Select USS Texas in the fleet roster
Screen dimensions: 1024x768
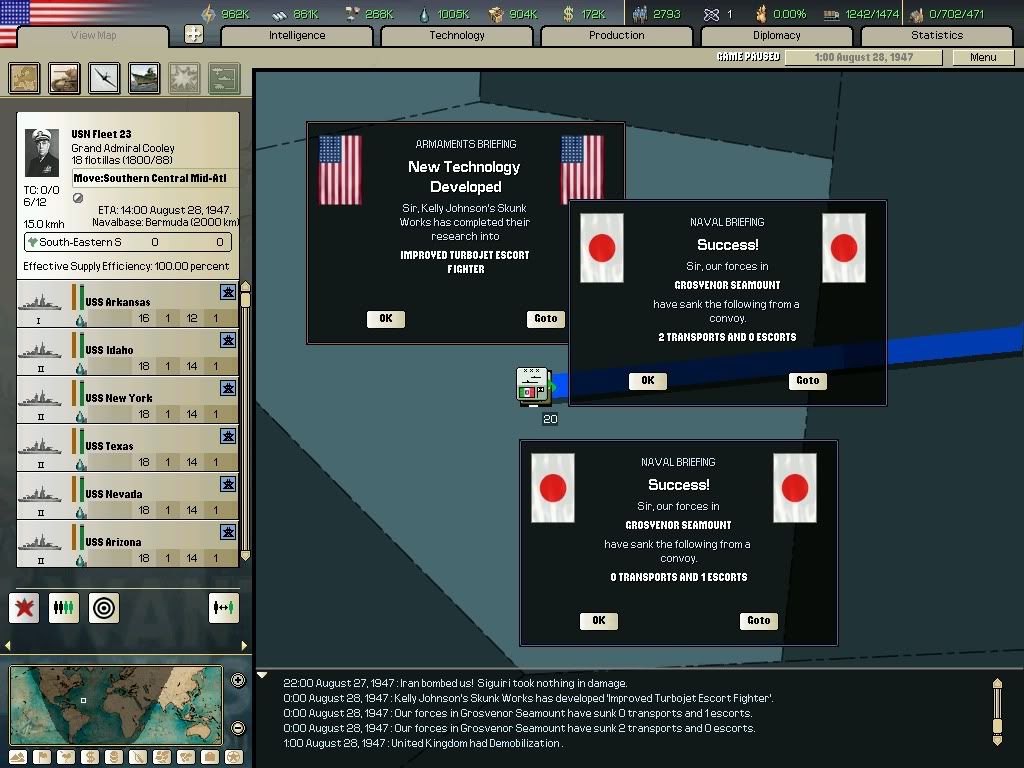coord(110,445)
